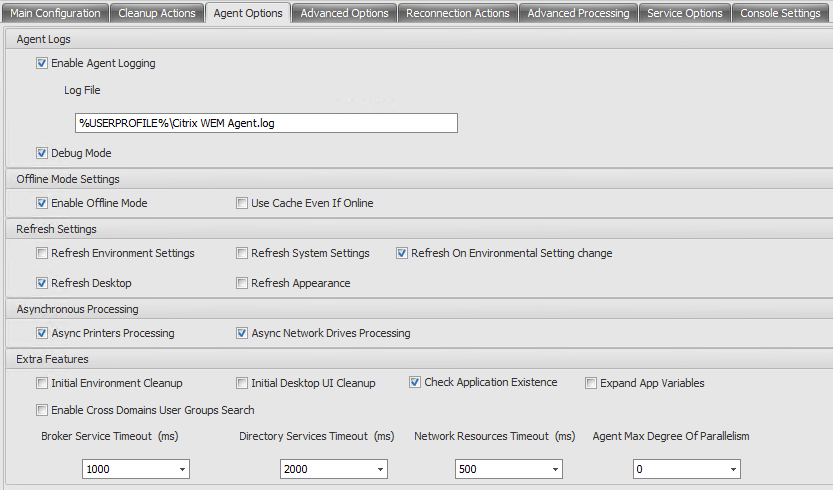Toggle Async Network Drives Processing
Viewport: 833px width, 490px height.
(242, 333)
